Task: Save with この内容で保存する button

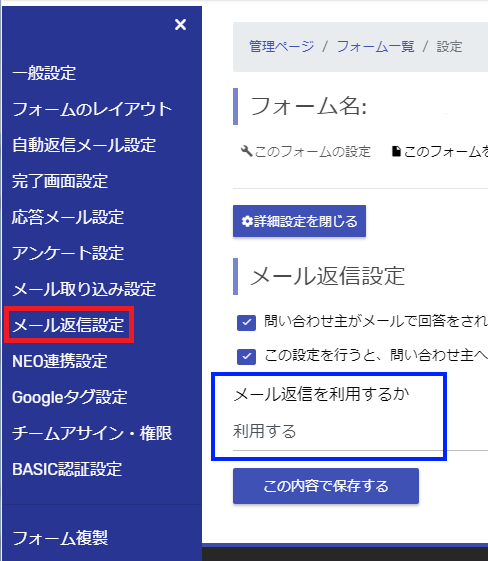Action: tap(326, 486)
